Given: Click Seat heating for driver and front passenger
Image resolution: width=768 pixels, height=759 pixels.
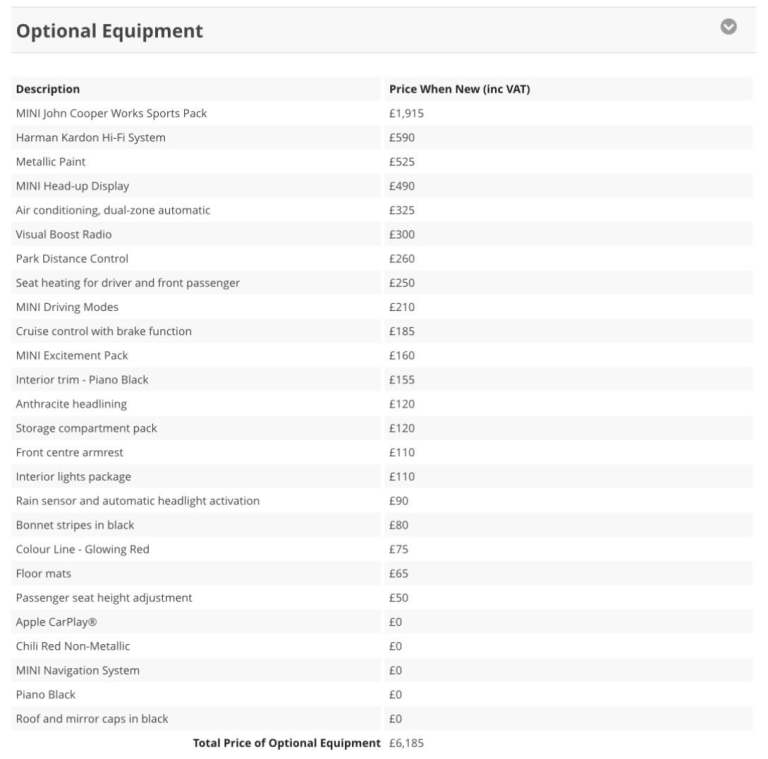Looking at the screenshot, I should (128, 283).
